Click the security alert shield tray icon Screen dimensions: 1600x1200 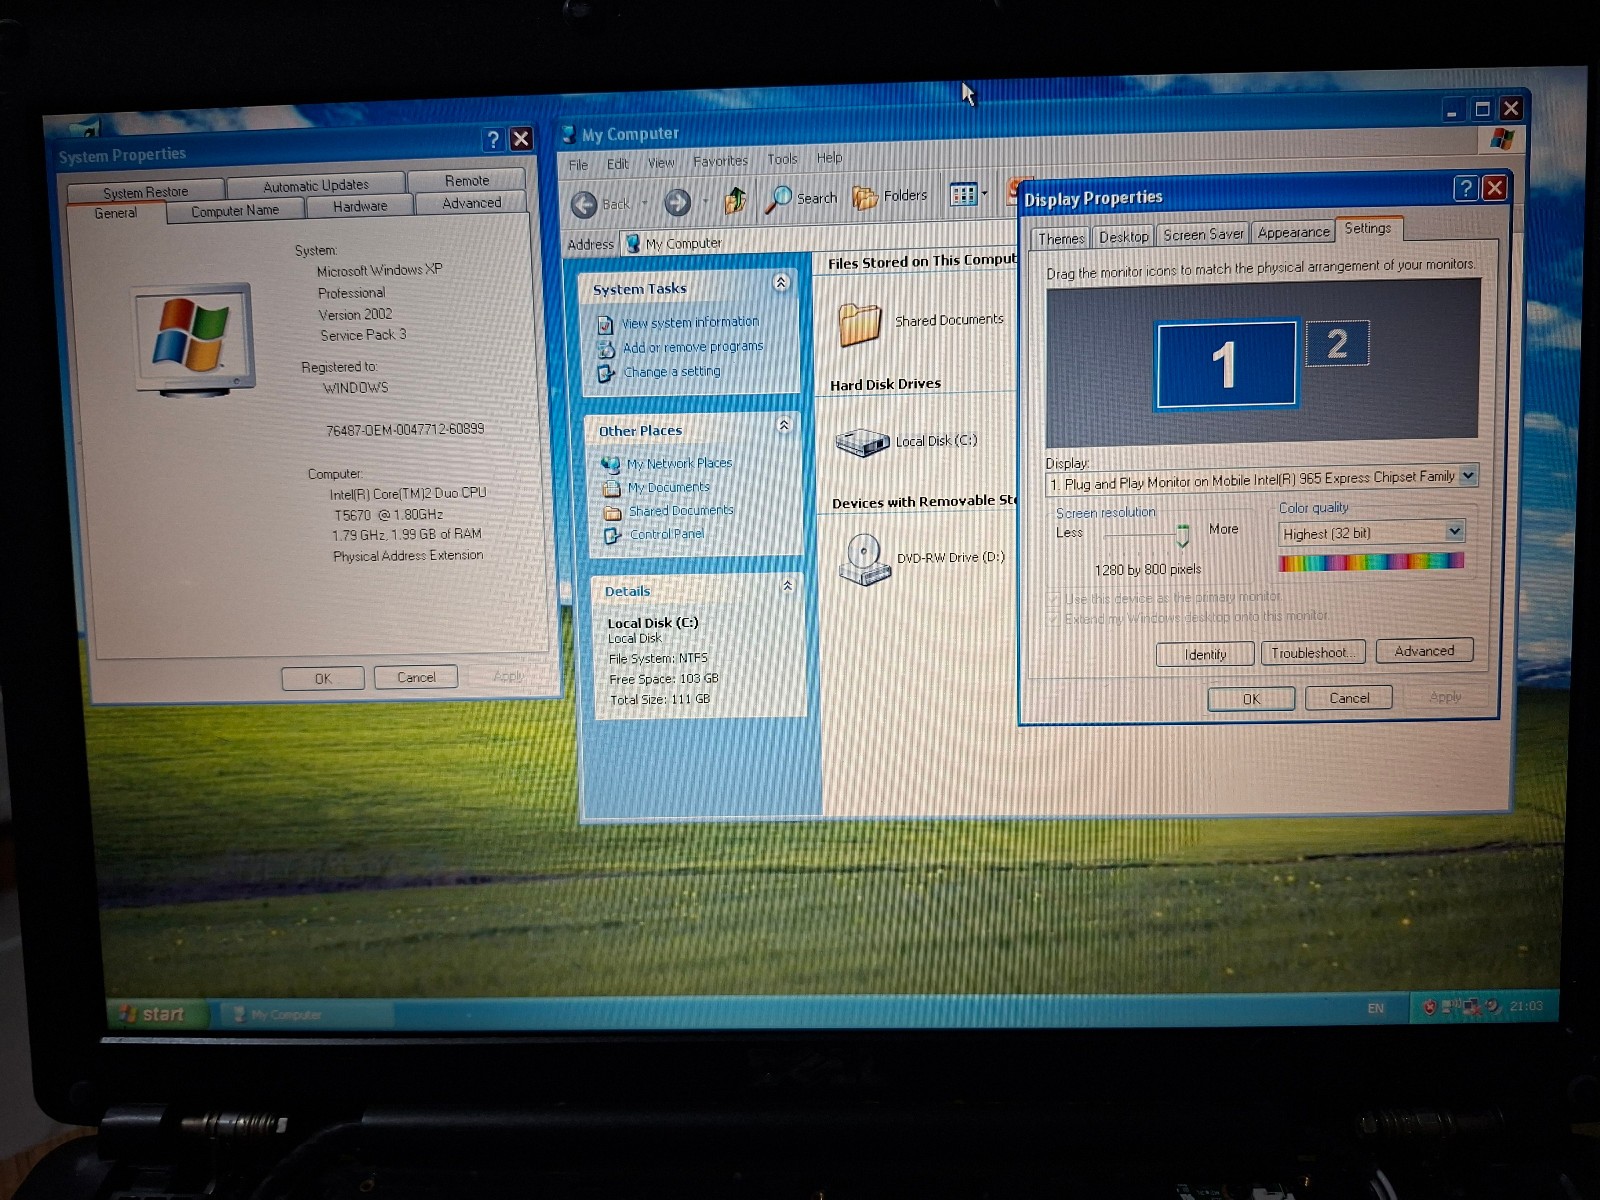click(1429, 1007)
